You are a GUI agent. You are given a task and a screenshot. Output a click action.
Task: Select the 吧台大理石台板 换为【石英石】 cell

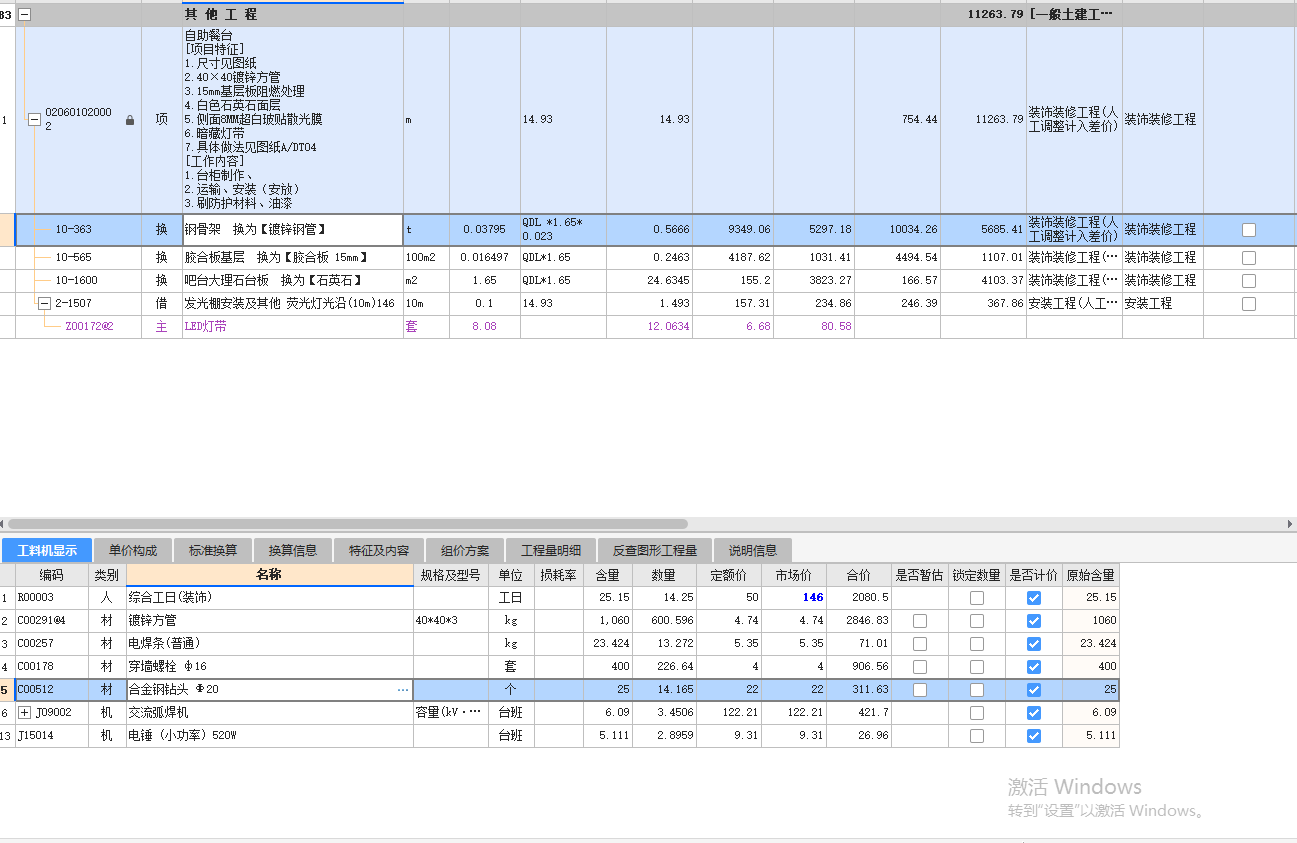click(x=293, y=281)
